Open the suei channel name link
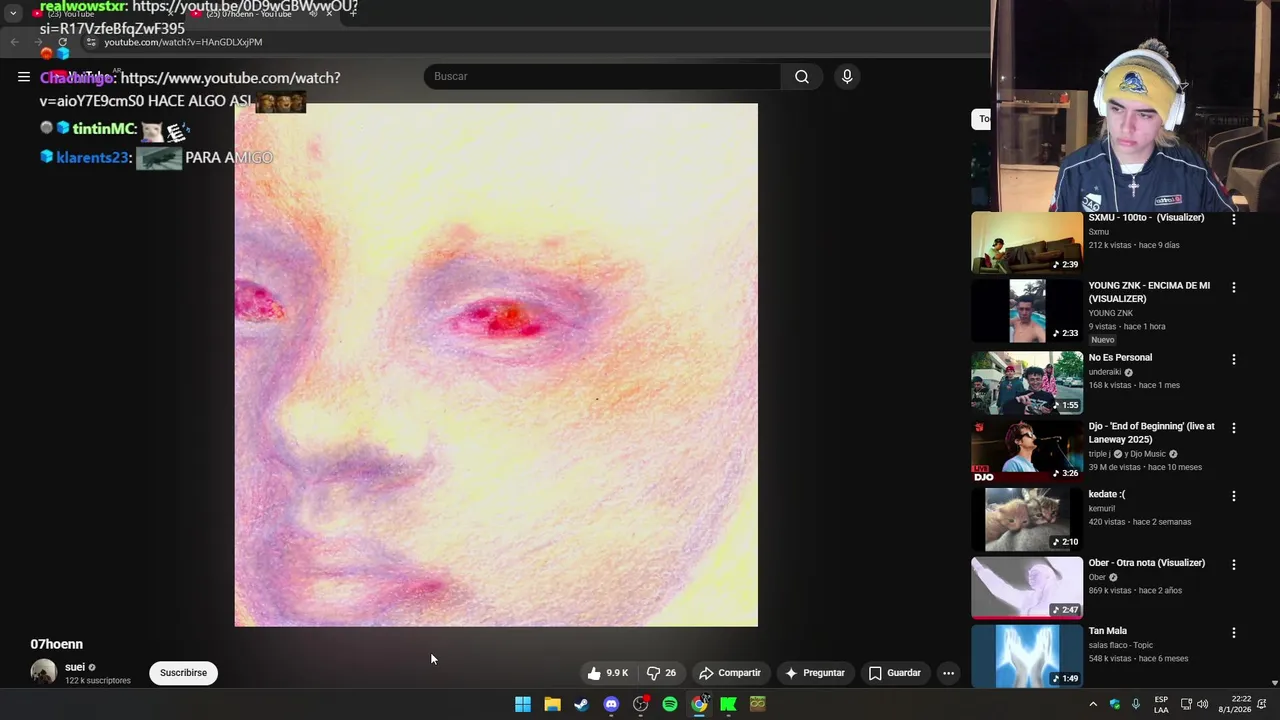 tap(75, 667)
